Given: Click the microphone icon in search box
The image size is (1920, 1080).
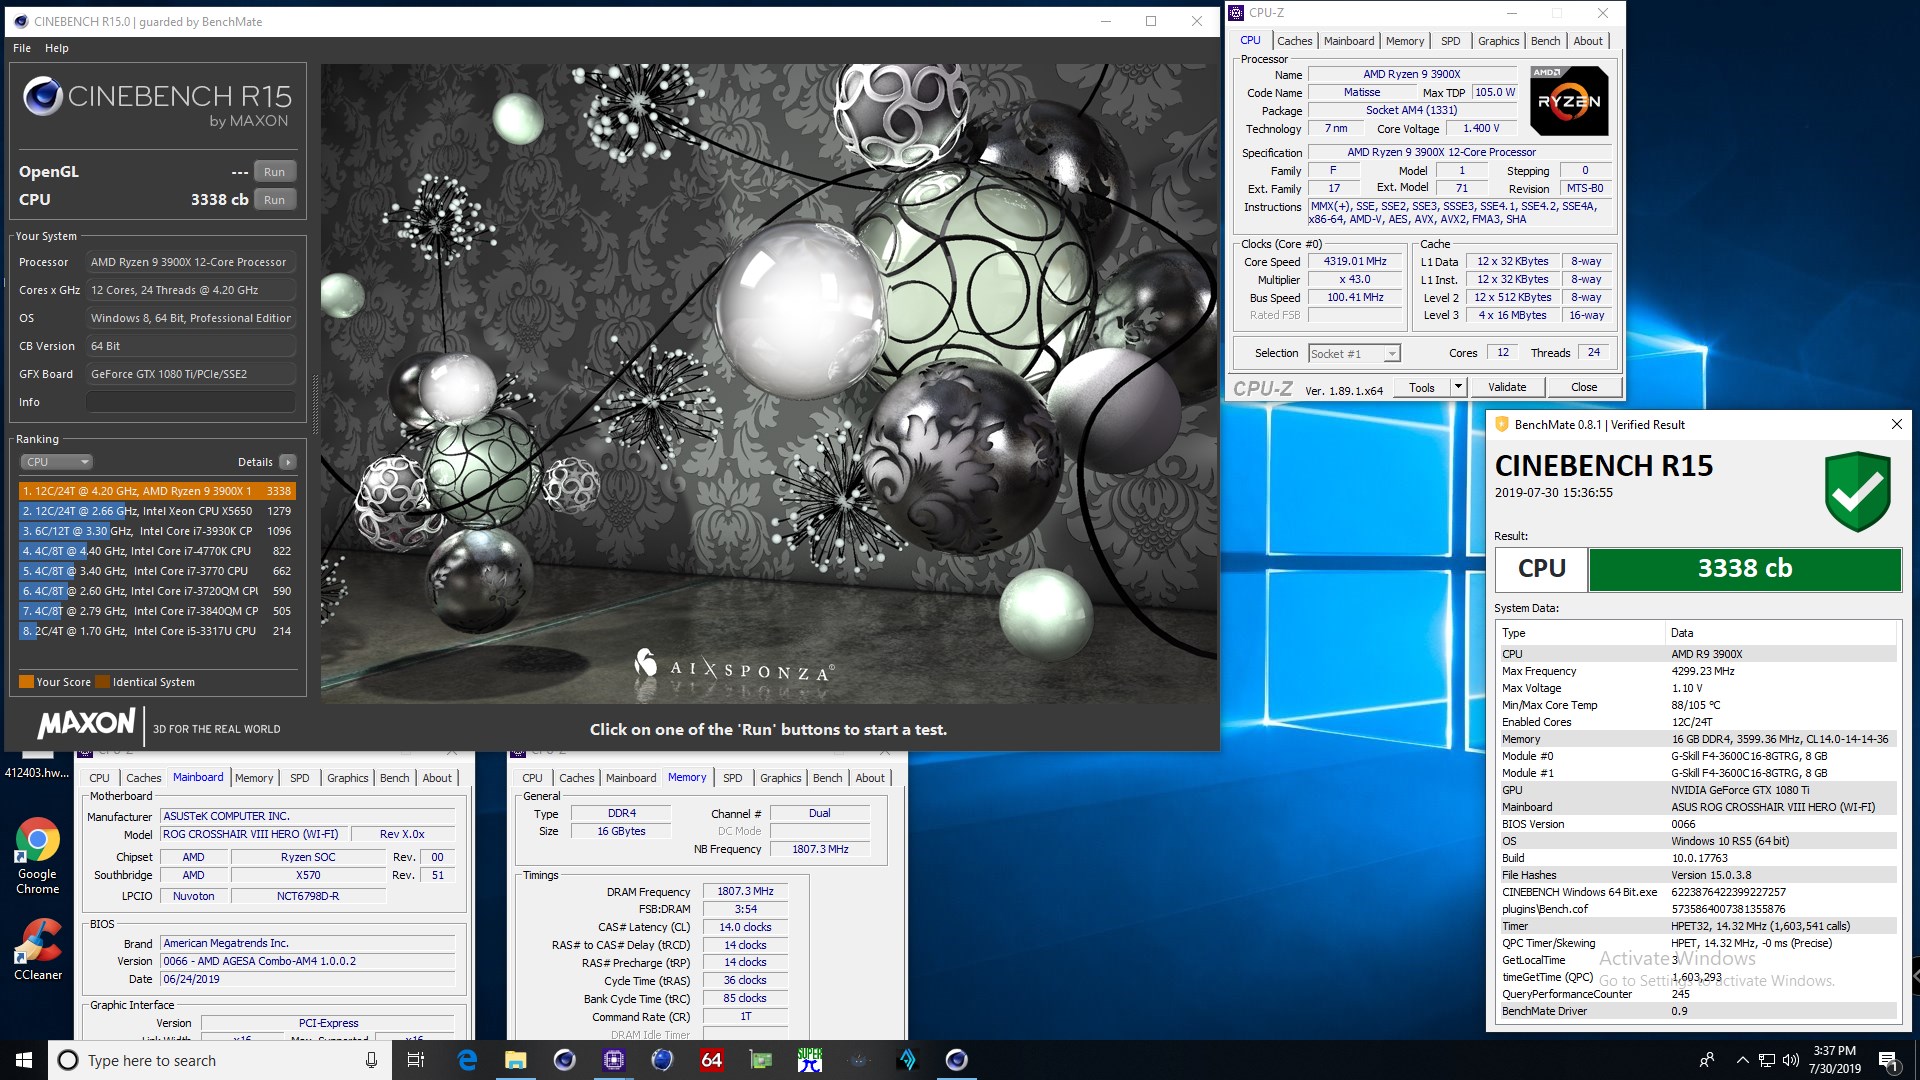Looking at the screenshot, I should click(371, 1060).
